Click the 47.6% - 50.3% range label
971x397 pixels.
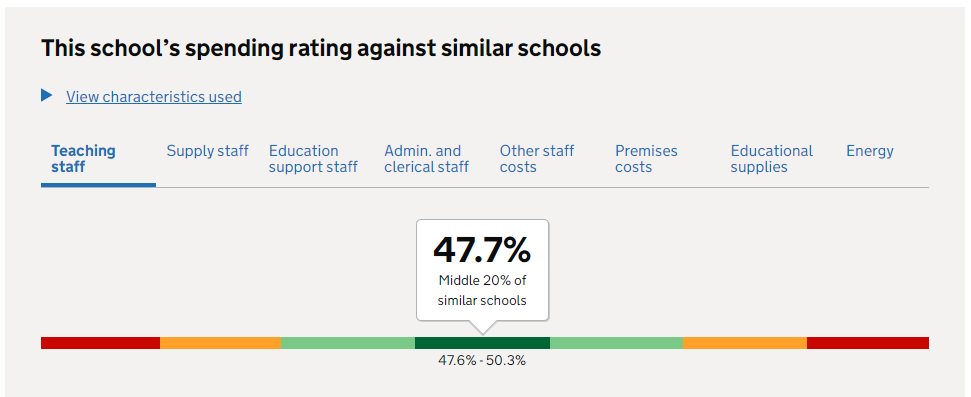[482, 360]
